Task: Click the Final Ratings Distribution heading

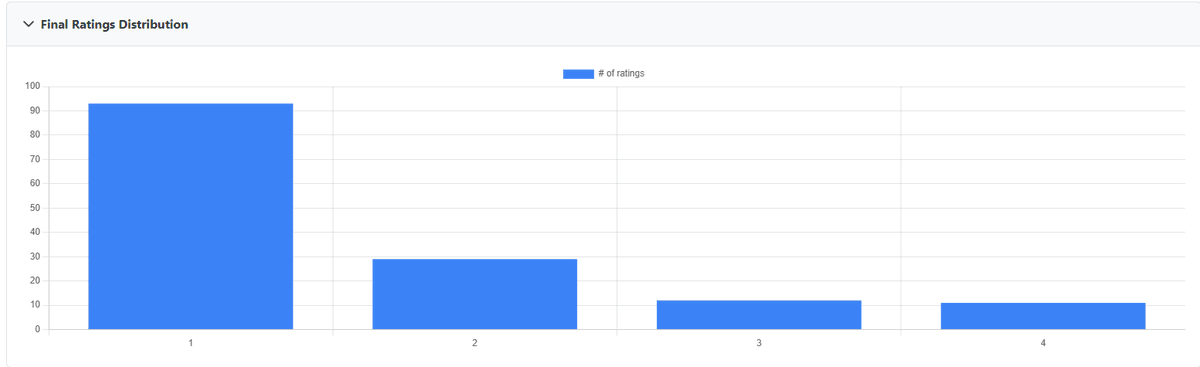Action: [x=114, y=24]
